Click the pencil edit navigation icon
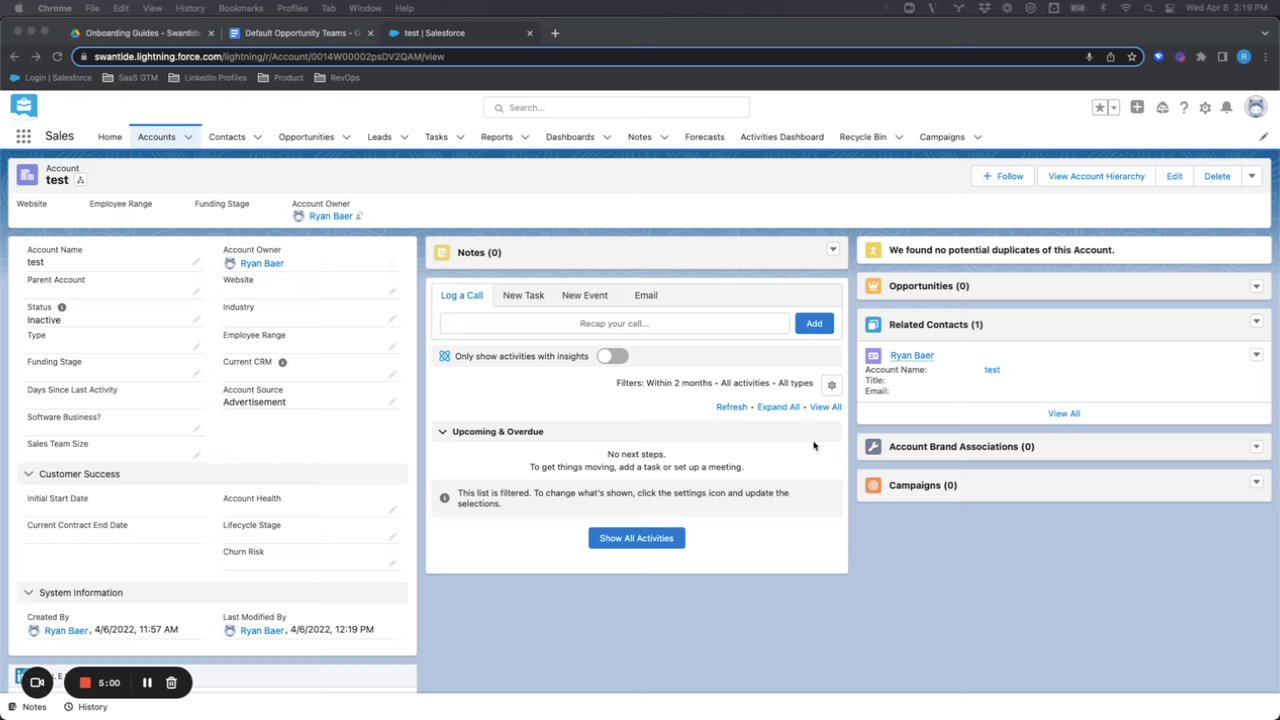The height and width of the screenshot is (720, 1280). 1263,137
